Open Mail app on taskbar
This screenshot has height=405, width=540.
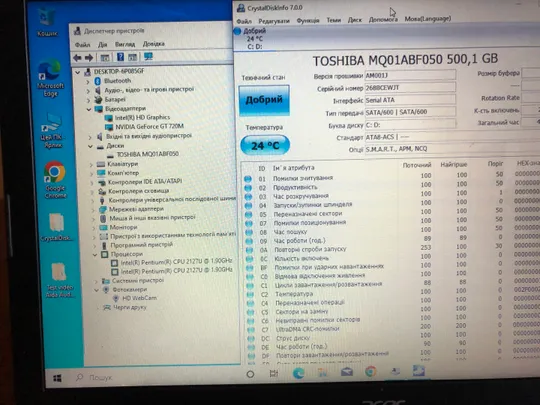pyautogui.click(x=346, y=372)
